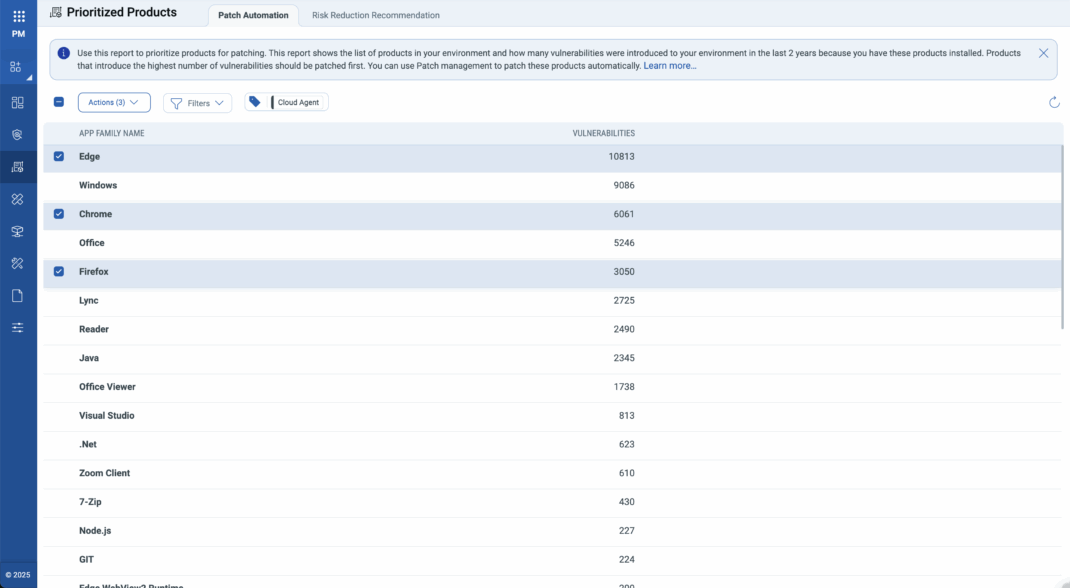Image resolution: width=1070 pixels, height=588 pixels.
Task: Click the select-all header checkbox
Action: pos(59,102)
